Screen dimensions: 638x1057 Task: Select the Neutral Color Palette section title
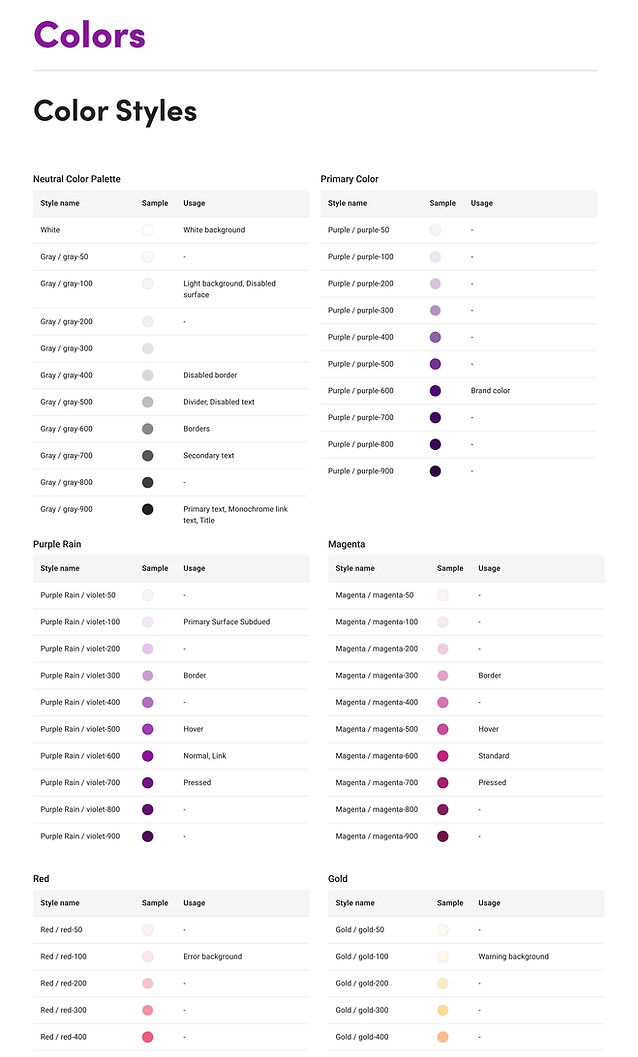pyautogui.click(x=77, y=179)
